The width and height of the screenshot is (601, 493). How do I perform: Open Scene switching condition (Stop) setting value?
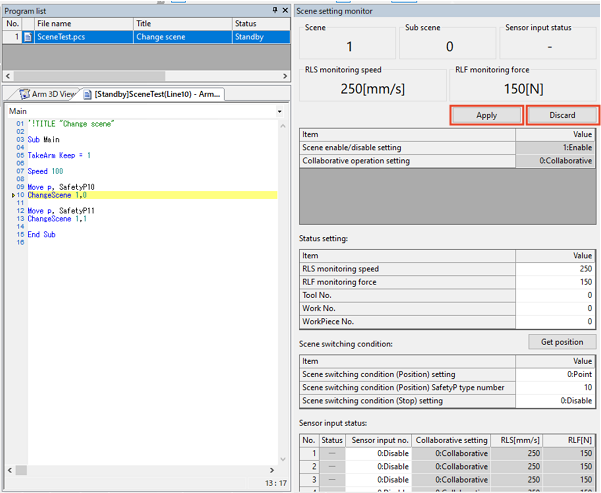tap(555, 401)
